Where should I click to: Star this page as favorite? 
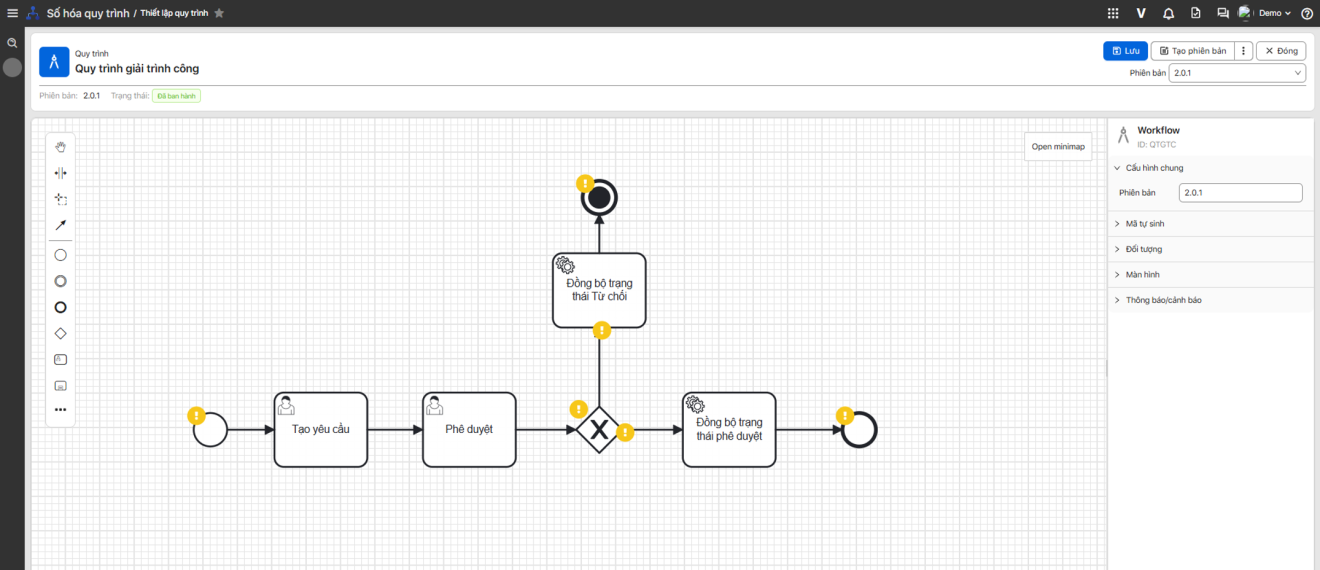[x=219, y=13]
